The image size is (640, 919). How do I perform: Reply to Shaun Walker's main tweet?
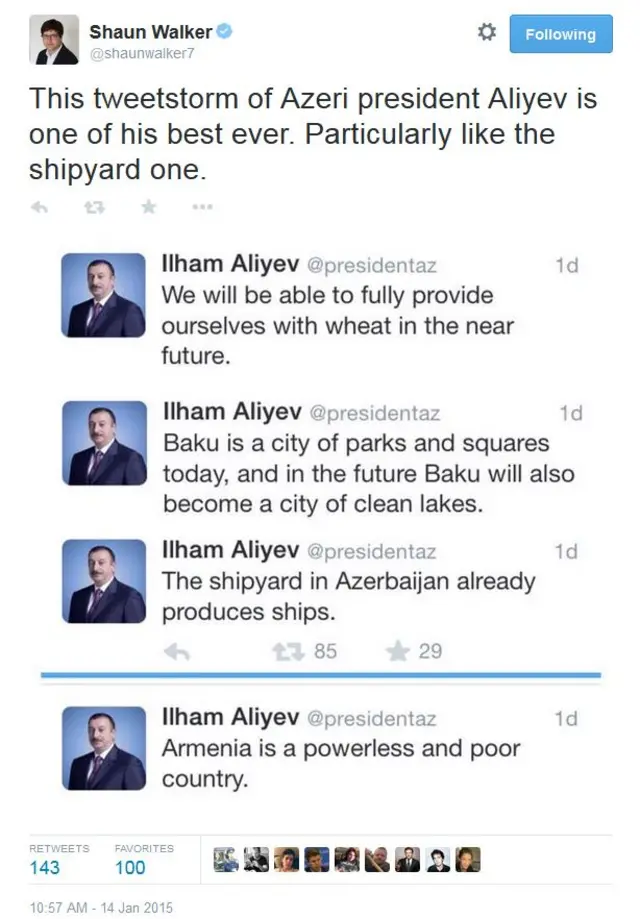coord(40,207)
